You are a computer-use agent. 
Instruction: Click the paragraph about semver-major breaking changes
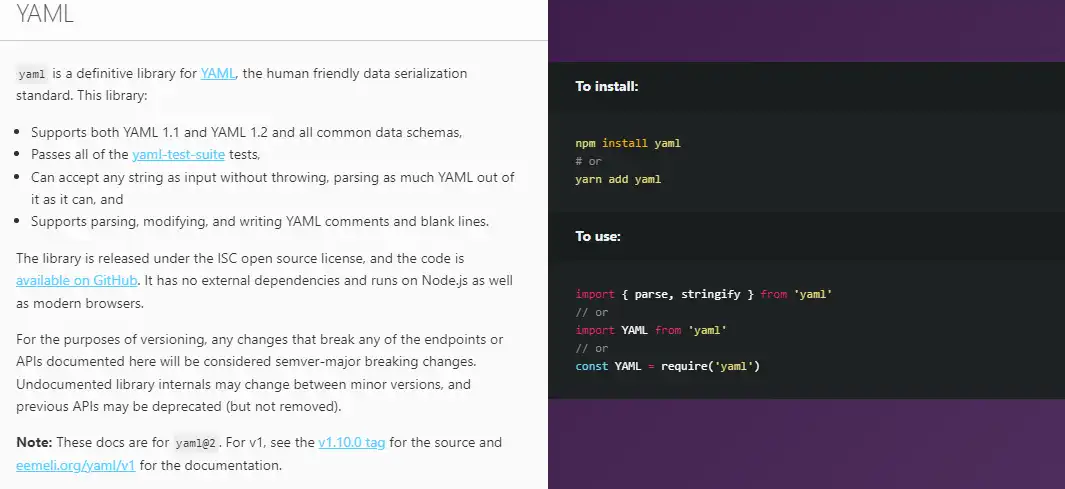261,373
